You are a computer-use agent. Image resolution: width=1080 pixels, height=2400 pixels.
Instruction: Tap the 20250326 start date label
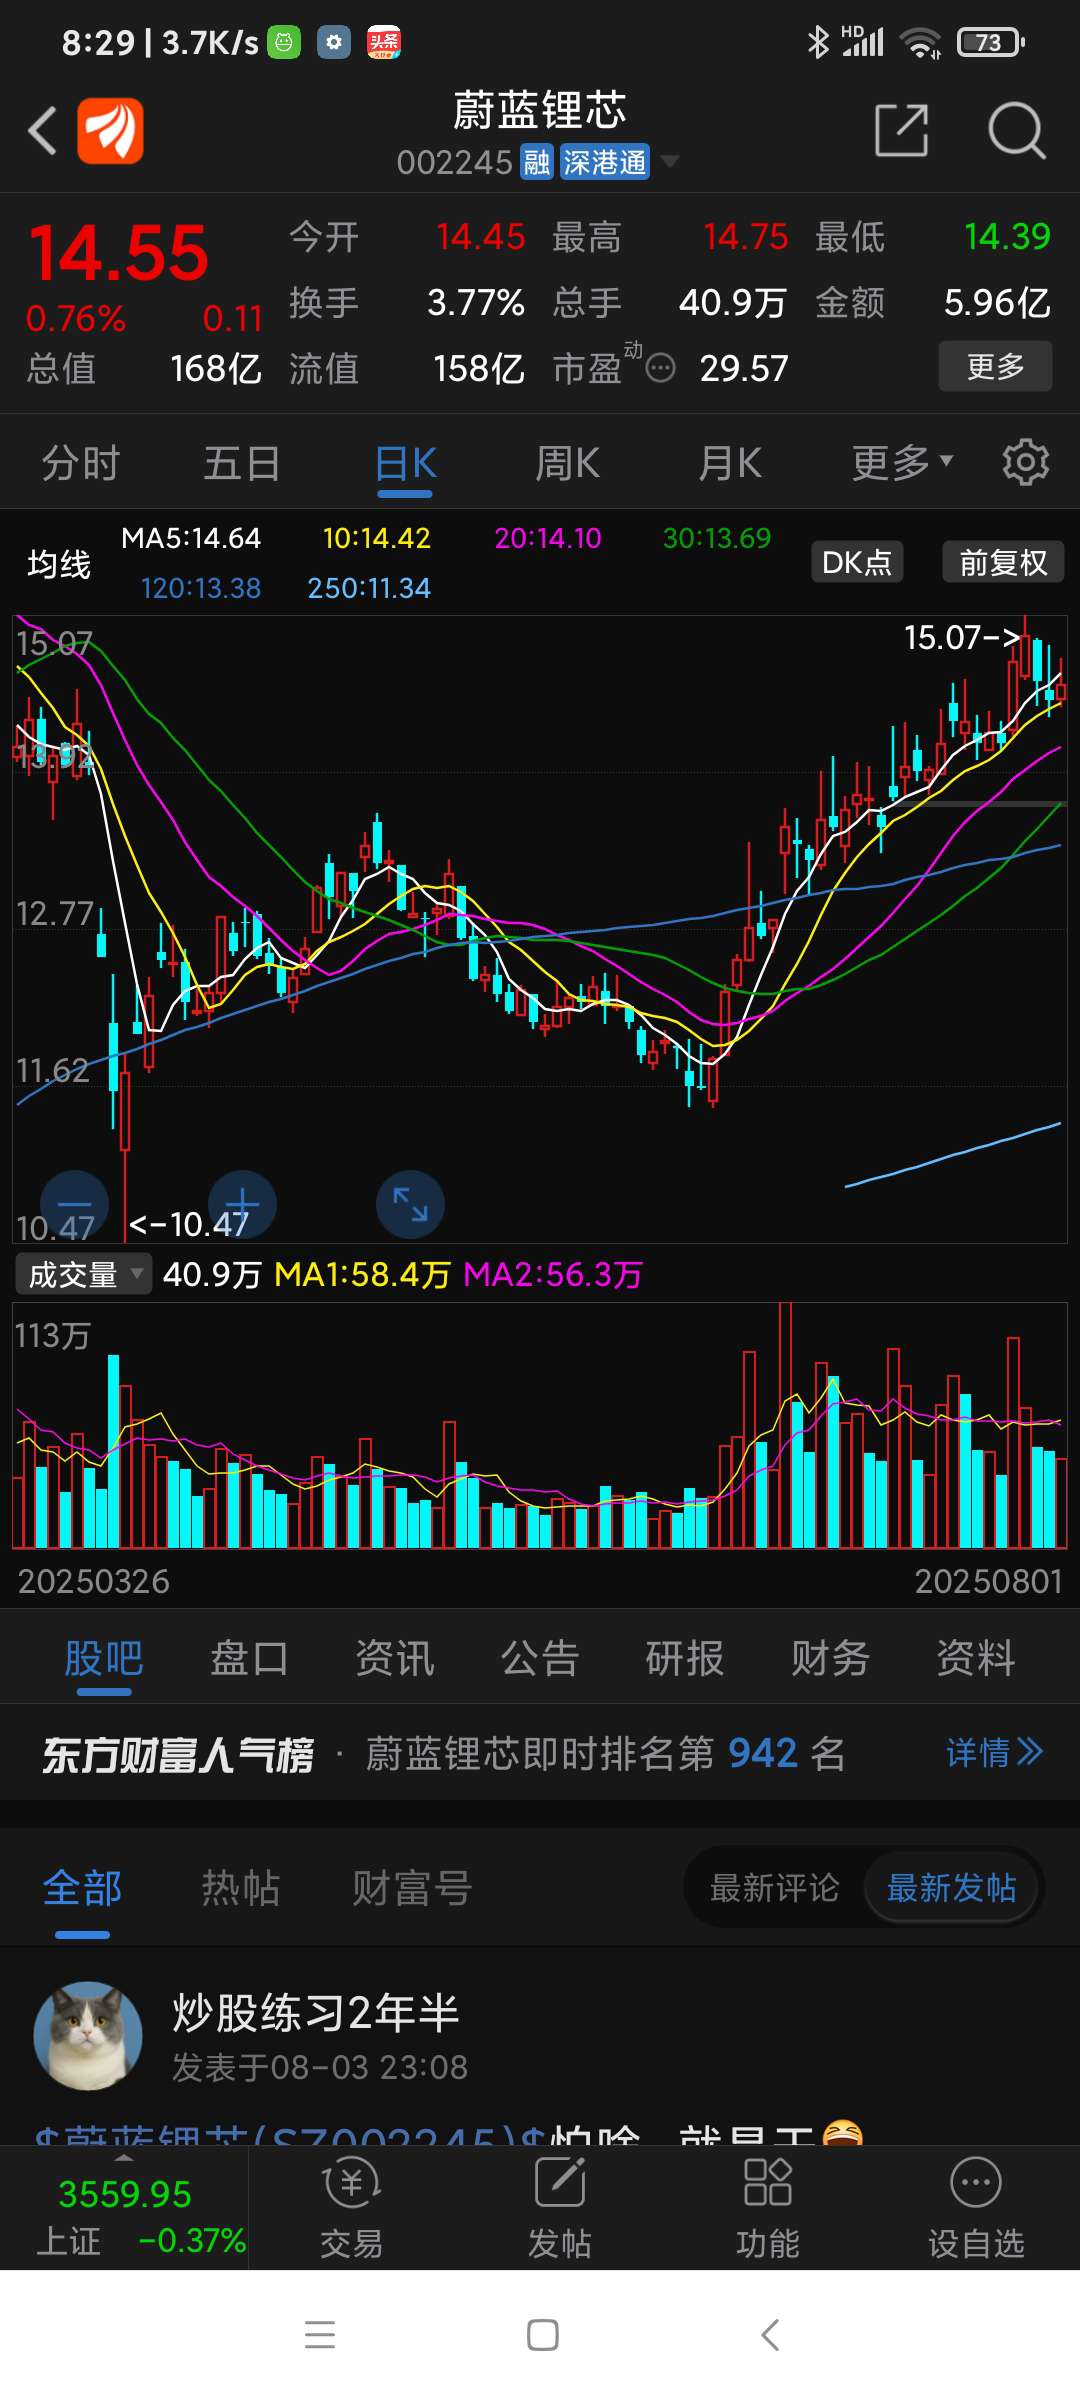point(93,1581)
